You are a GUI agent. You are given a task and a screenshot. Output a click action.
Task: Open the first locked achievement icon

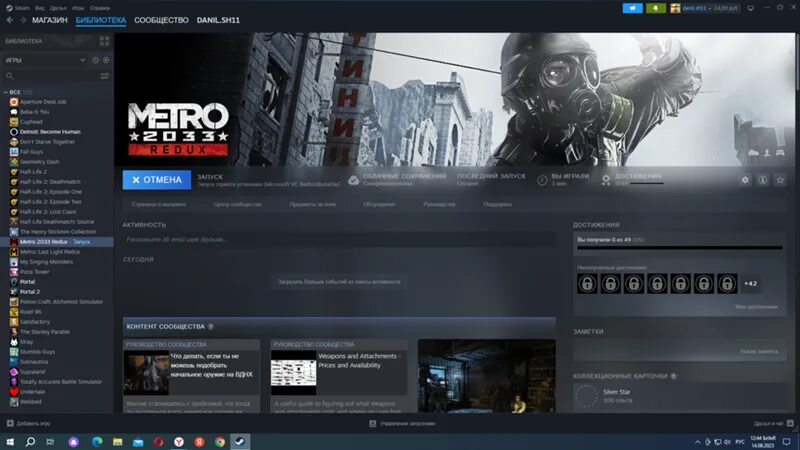[x=587, y=284]
